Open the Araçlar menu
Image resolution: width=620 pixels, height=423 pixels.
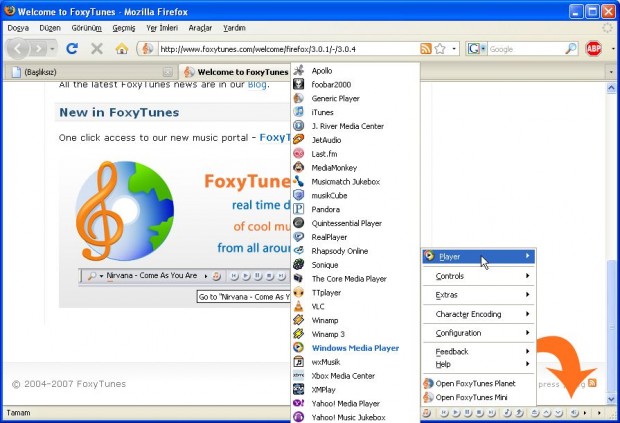(x=200, y=28)
